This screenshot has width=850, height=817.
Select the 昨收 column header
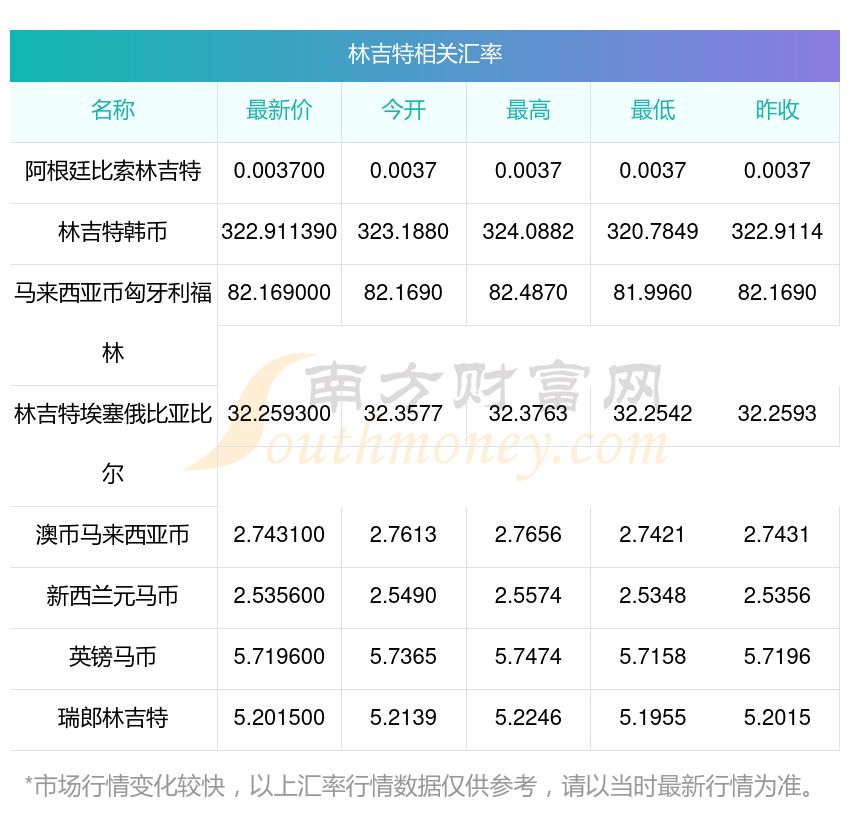click(777, 110)
